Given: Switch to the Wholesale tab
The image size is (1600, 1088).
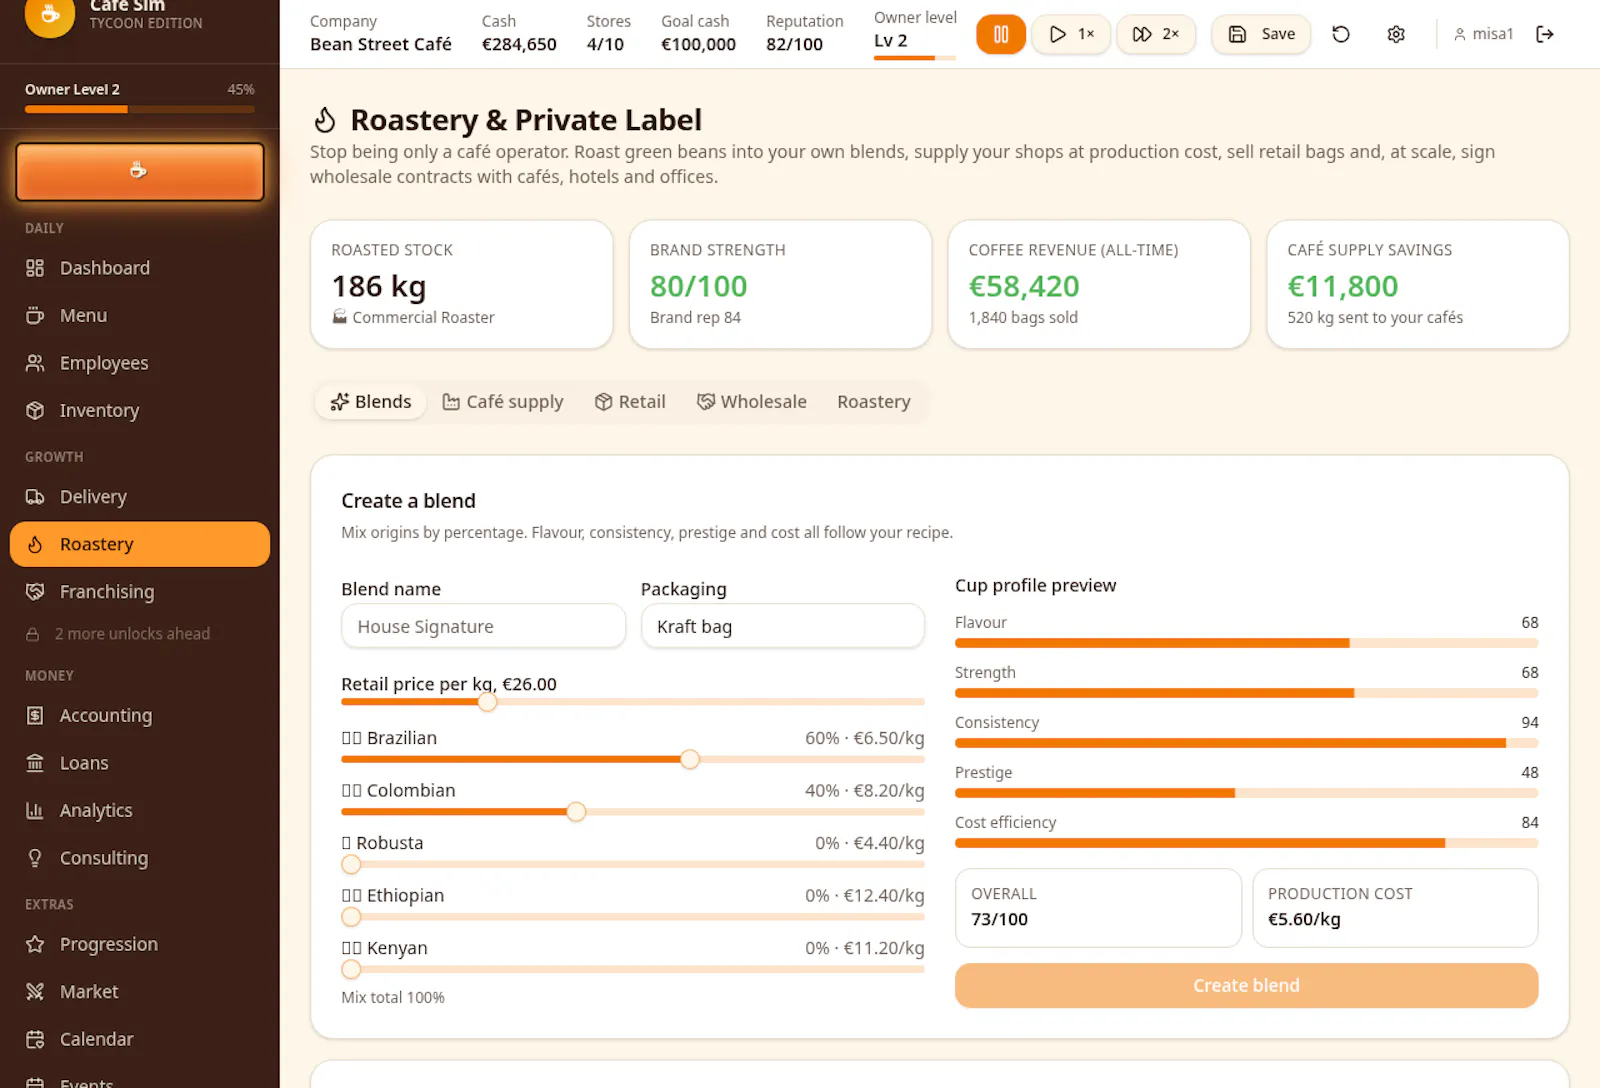Looking at the screenshot, I should pyautogui.click(x=752, y=402).
